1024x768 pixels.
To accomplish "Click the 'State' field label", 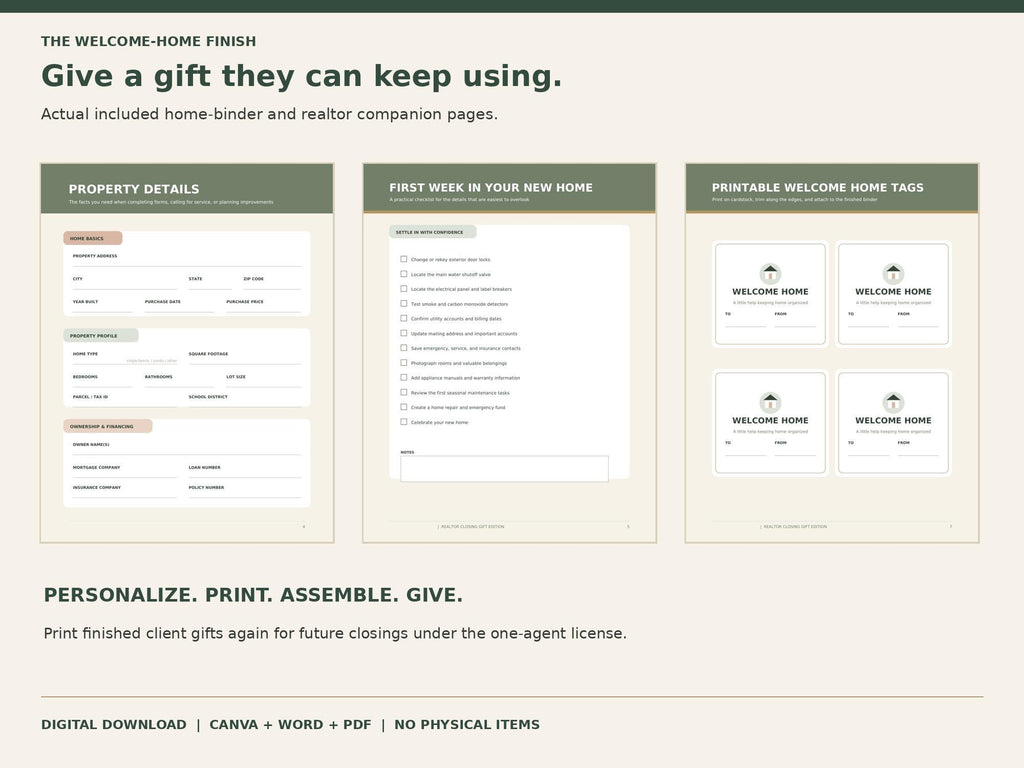I will click(x=195, y=279).
